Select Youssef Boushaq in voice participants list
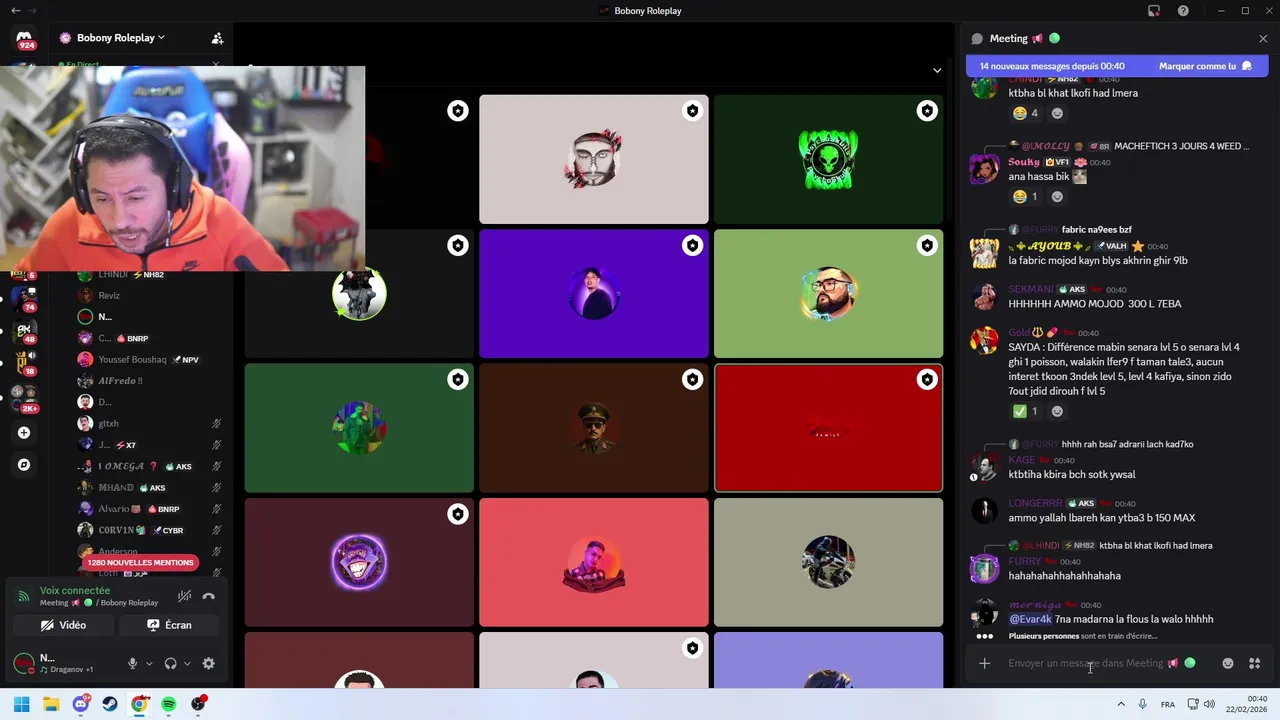 (x=132, y=360)
